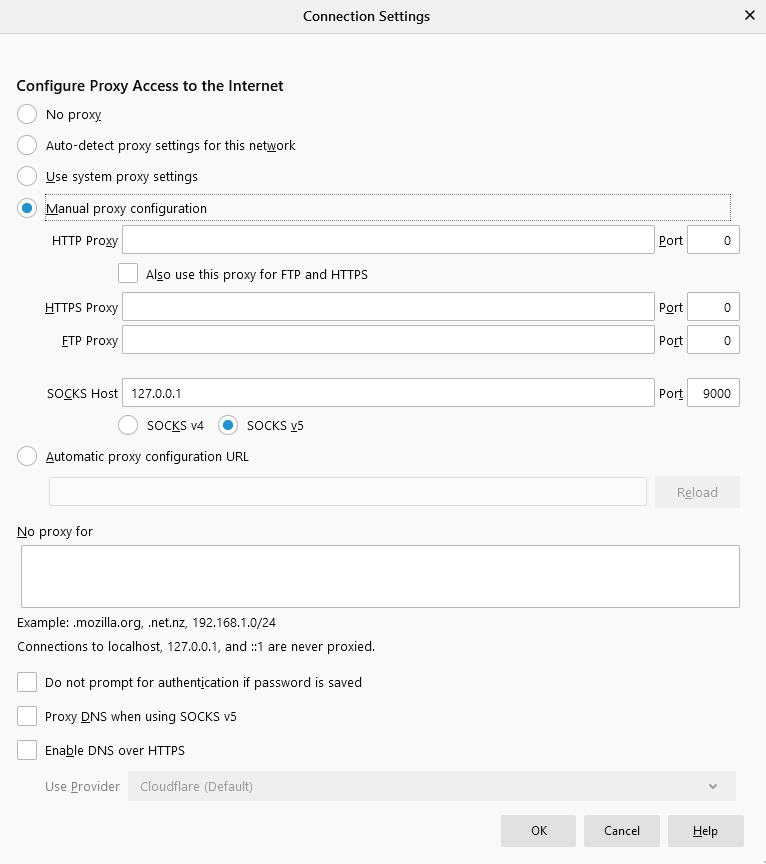This screenshot has height=864, width=766.
Task: Confirm settings with the OK button
Action: 538,831
